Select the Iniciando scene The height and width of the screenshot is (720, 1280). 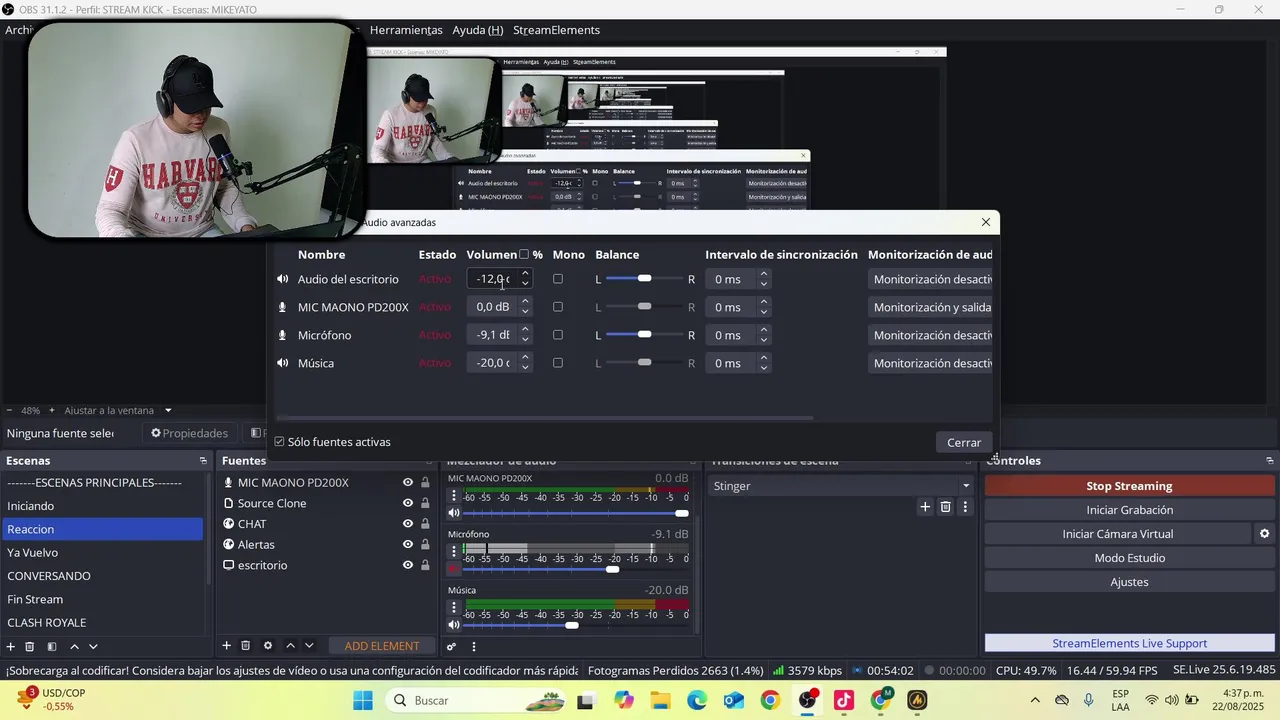pos(102,506)
